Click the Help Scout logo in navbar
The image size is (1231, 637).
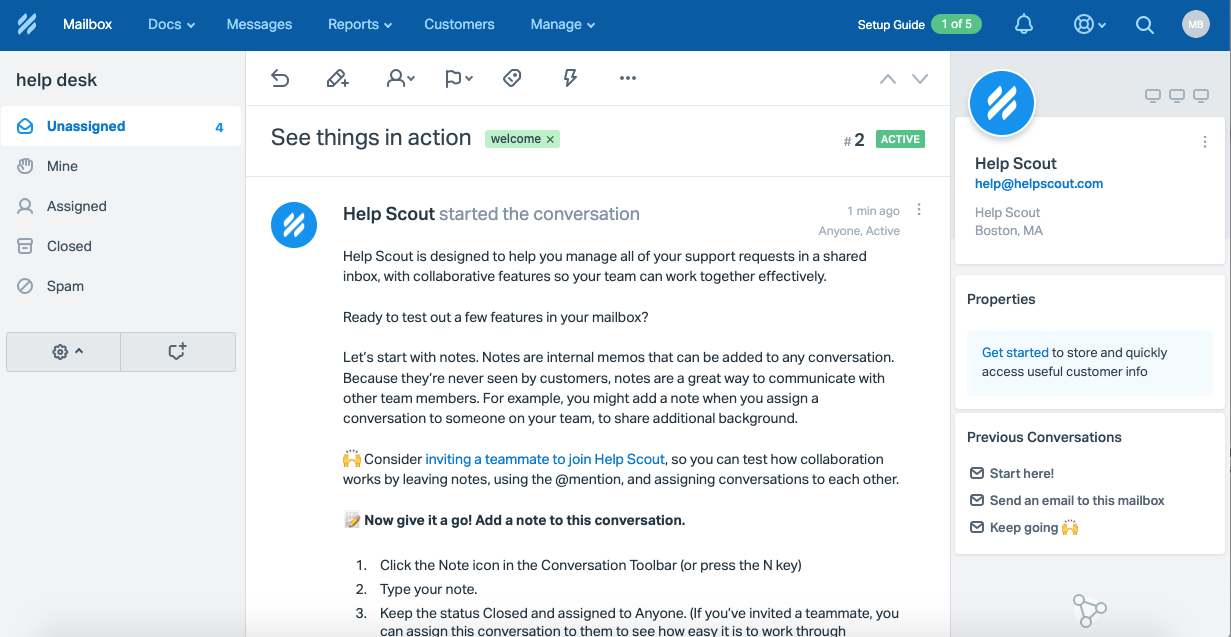coord(27,24)
